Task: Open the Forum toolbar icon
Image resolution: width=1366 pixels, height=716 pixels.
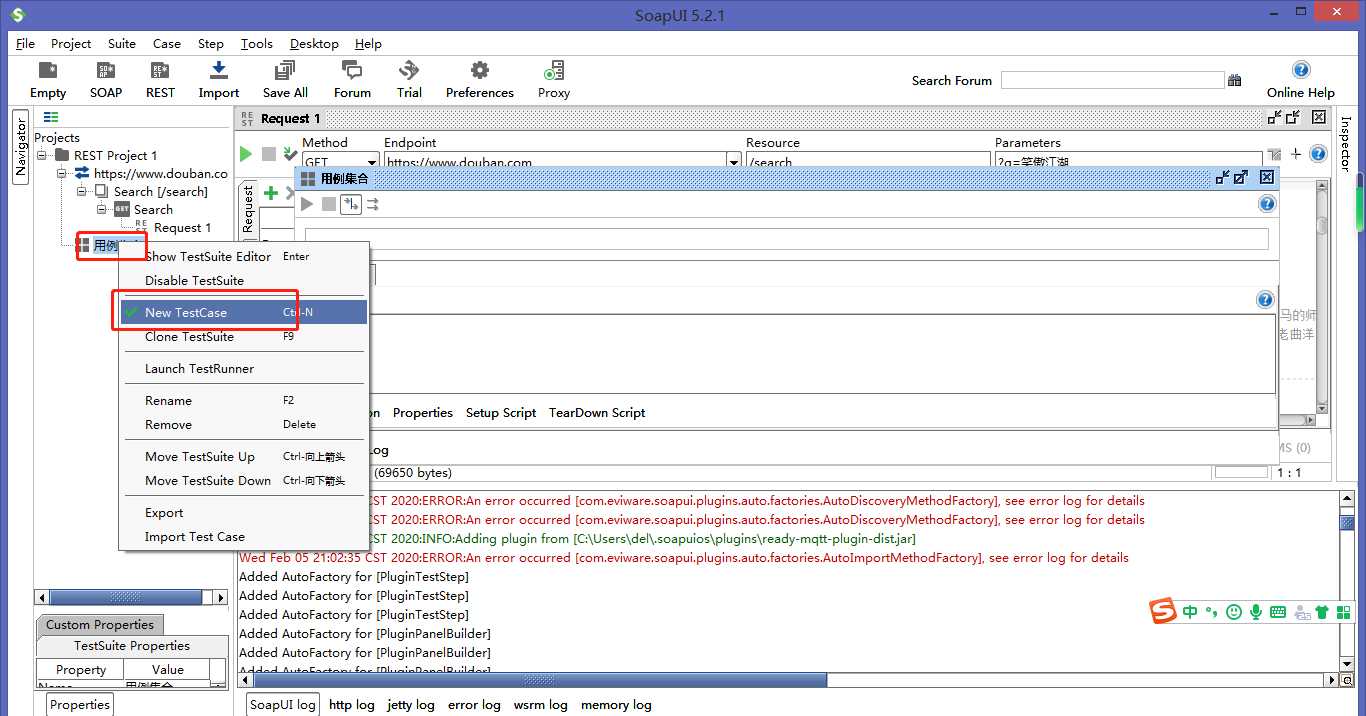Action: (352, 79)
